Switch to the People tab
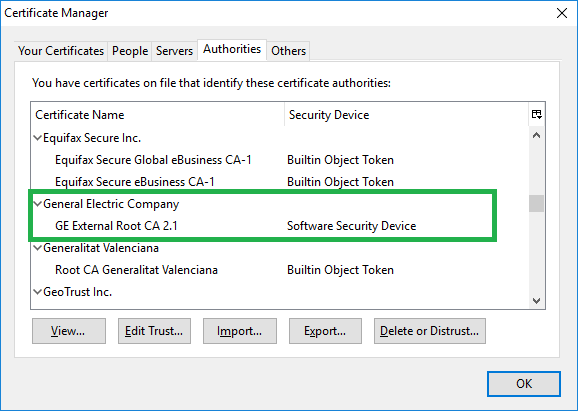This screenshot has width=578, height=411. 130,51
